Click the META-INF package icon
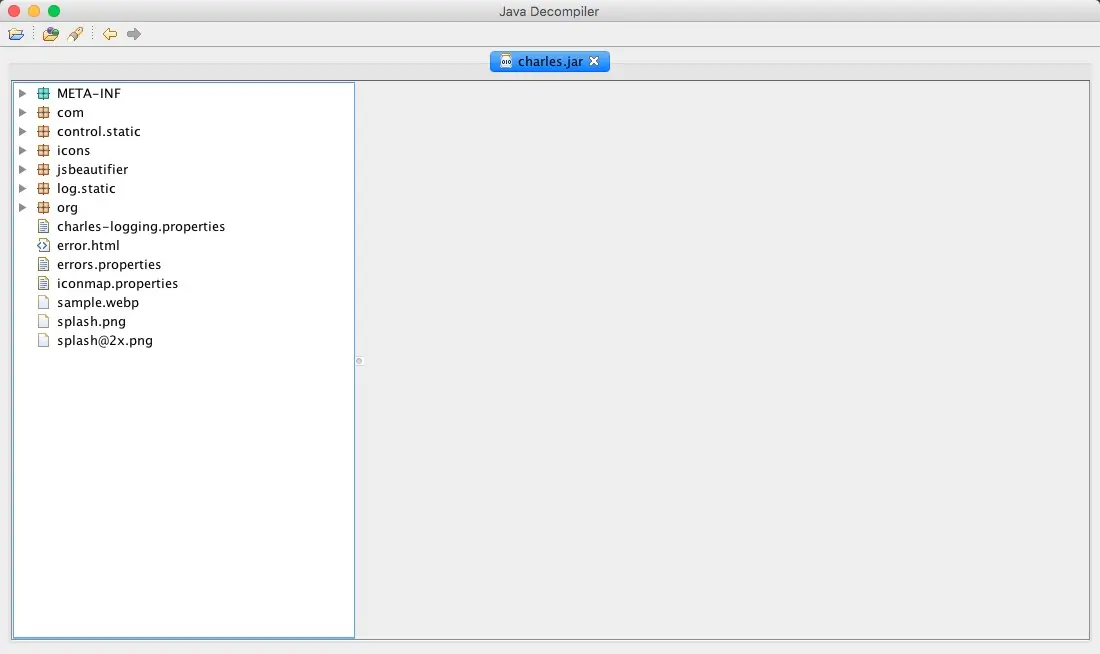 point(43,93)
